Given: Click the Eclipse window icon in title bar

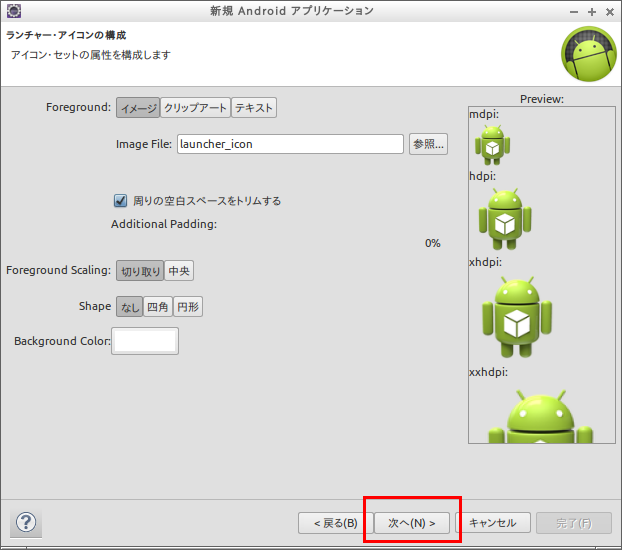Looking at the screenshot, I should (x=14, y=11).
